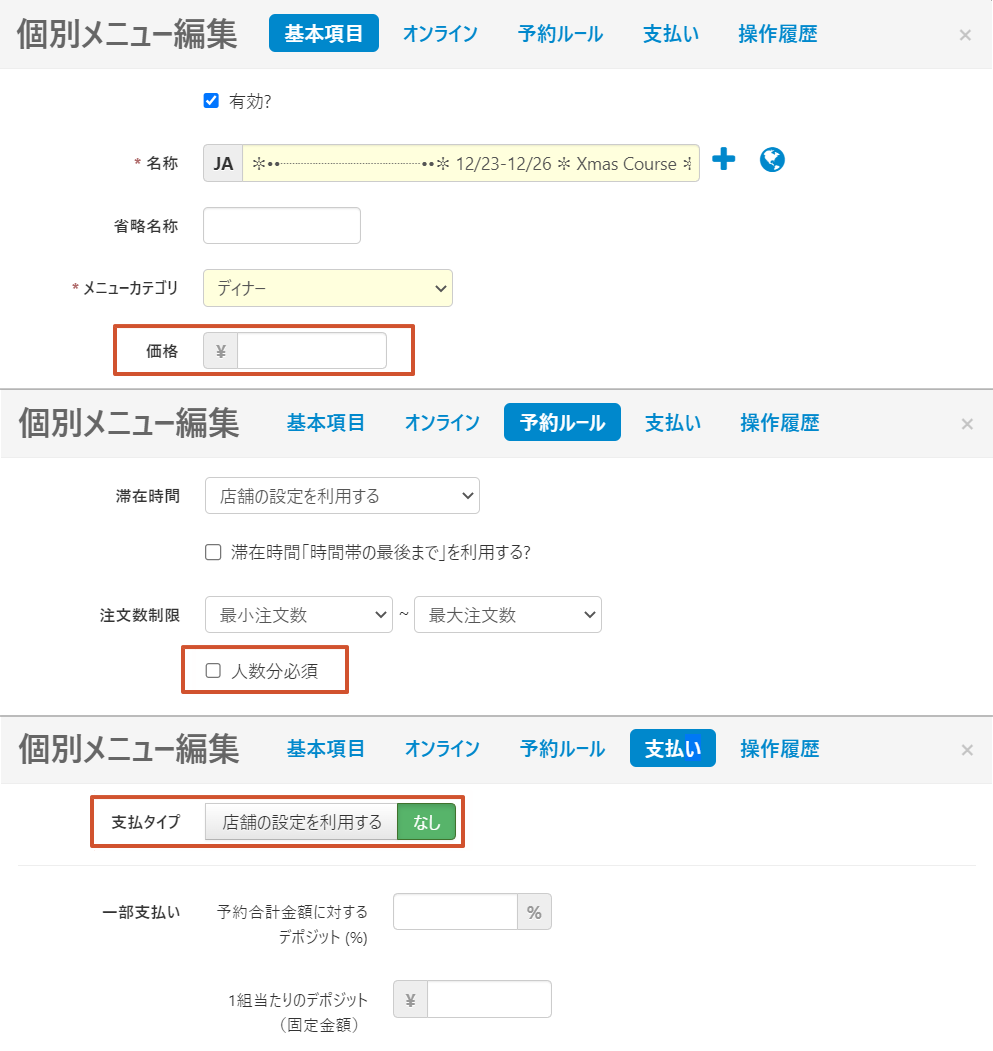Click the 省略名称 text field
The height and width of the screenshot is (1051, 993).
(x=281, y=226)
